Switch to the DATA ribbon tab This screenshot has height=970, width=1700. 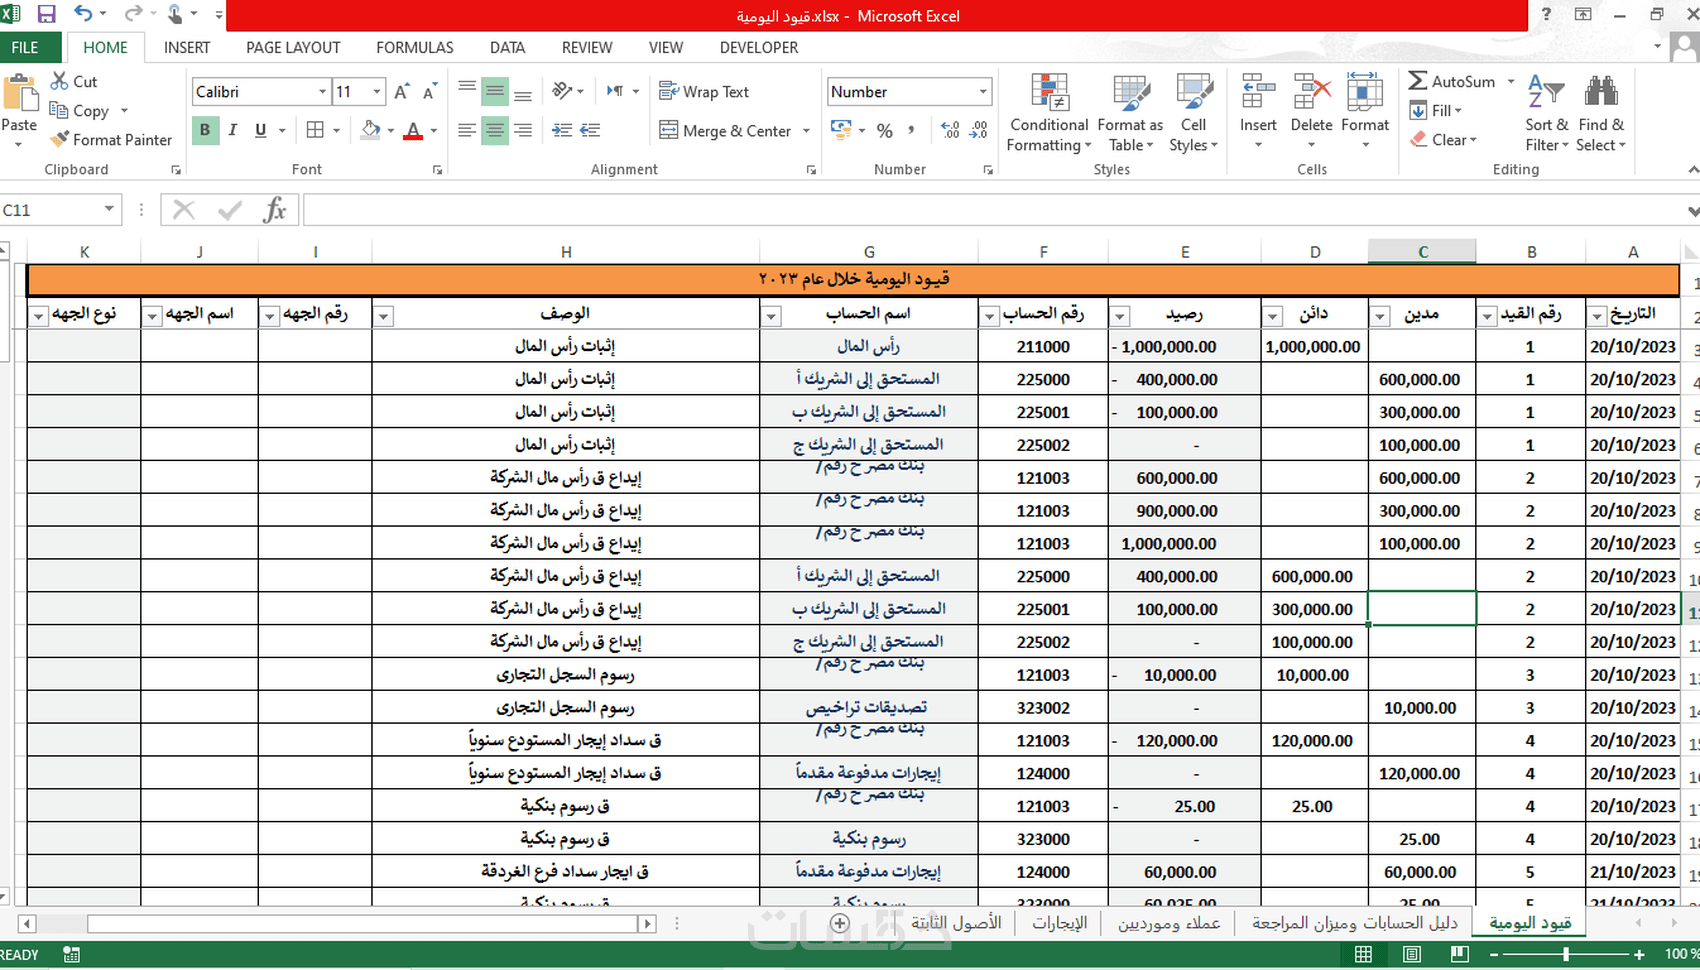tap(507, 48)
